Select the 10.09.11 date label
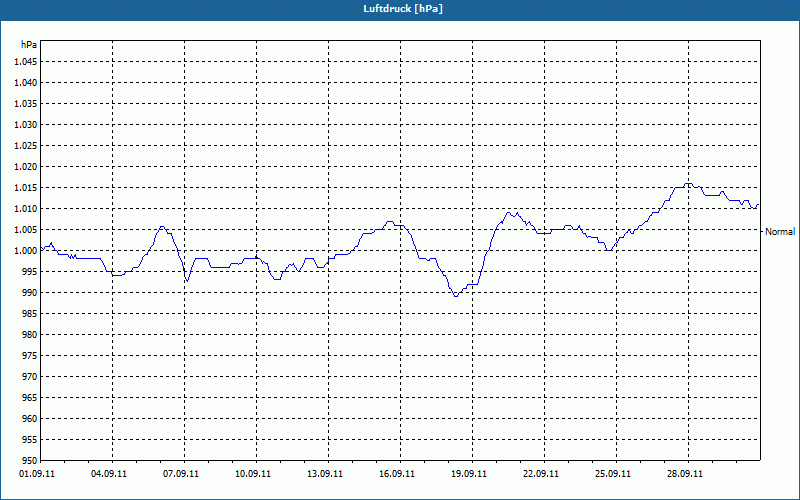Image resolution: width=800 pixels, height=500 pixels. [253, 474]
